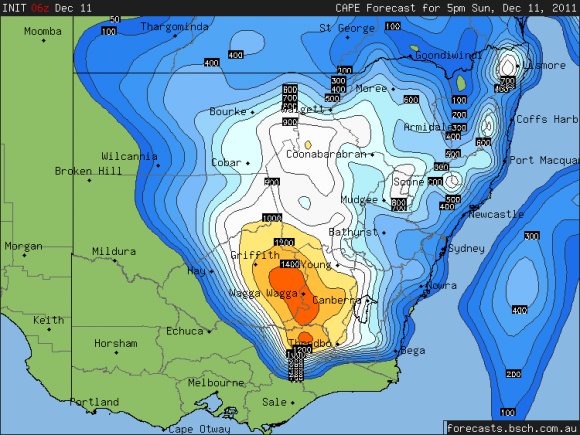Click the Mildura city label
Image resolution: width=580 pixels, height=435 pixels.
114,252
